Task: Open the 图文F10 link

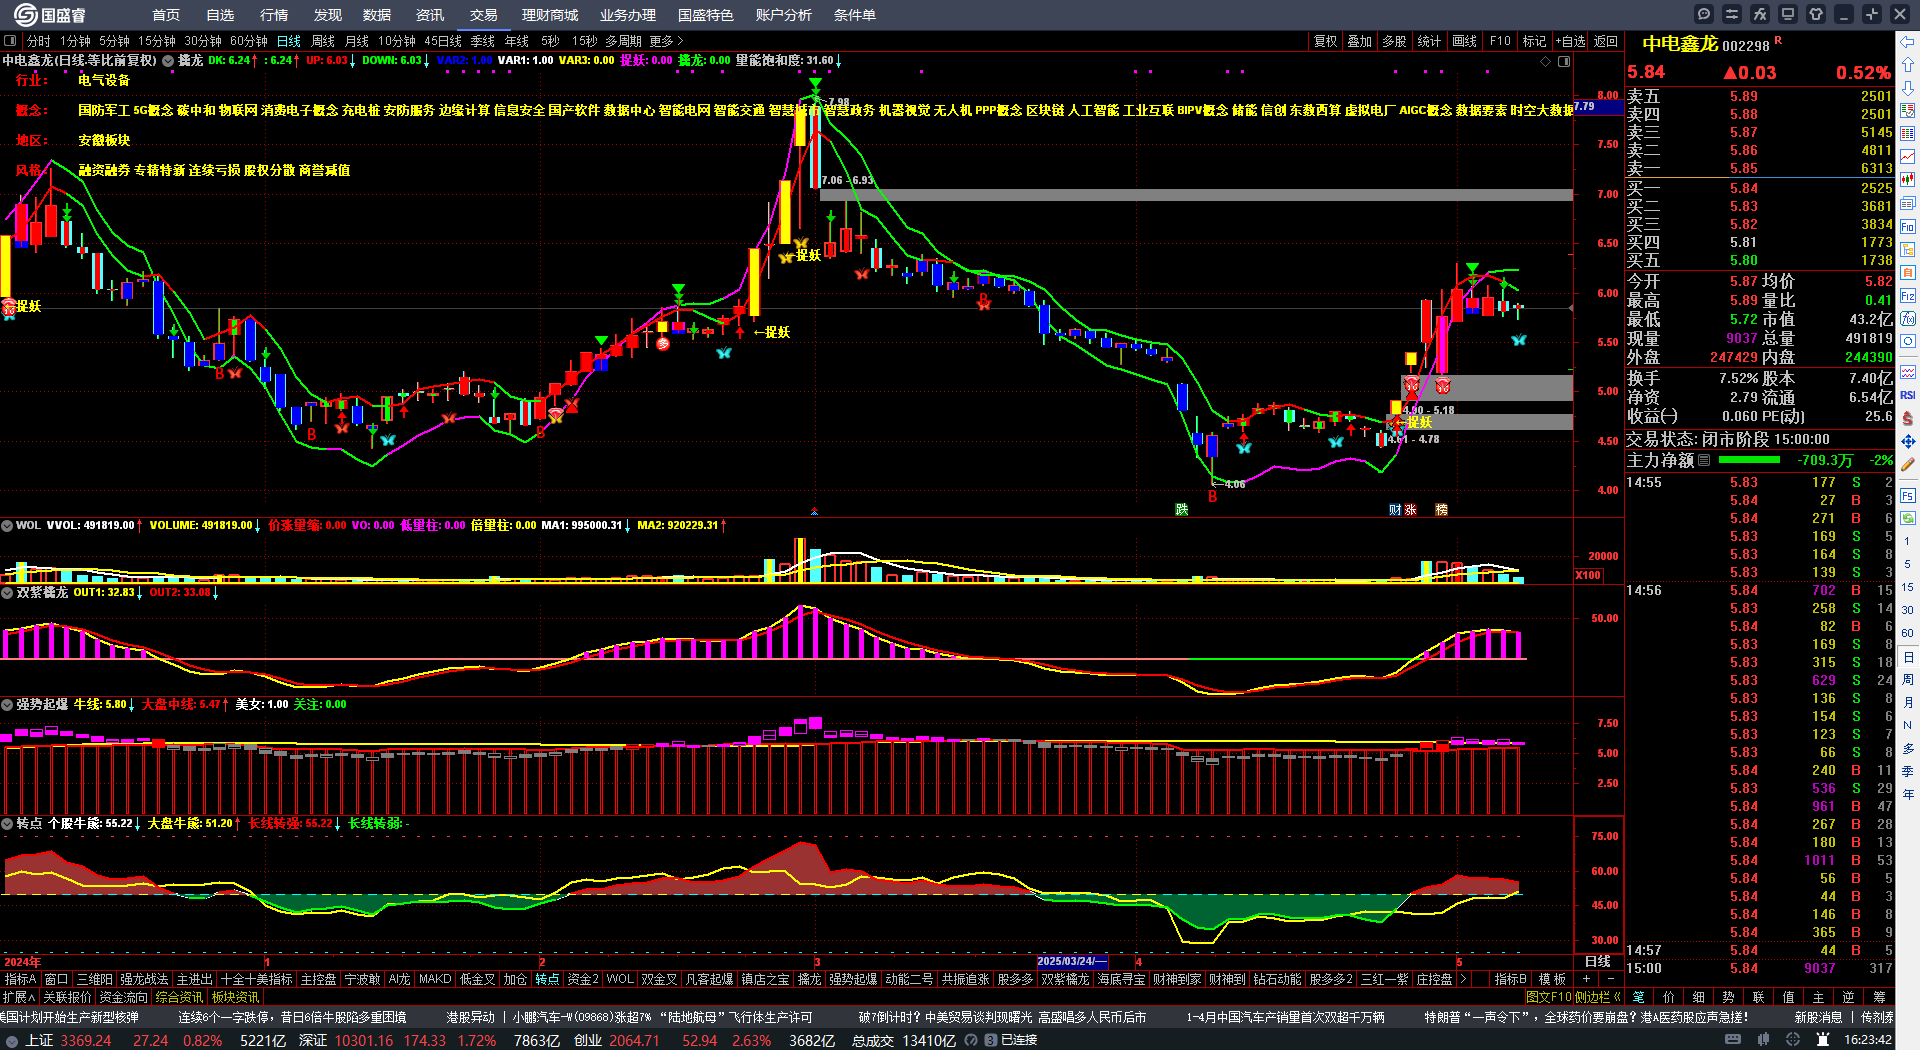Action: pyautogui.click(x=1548, y=997)
